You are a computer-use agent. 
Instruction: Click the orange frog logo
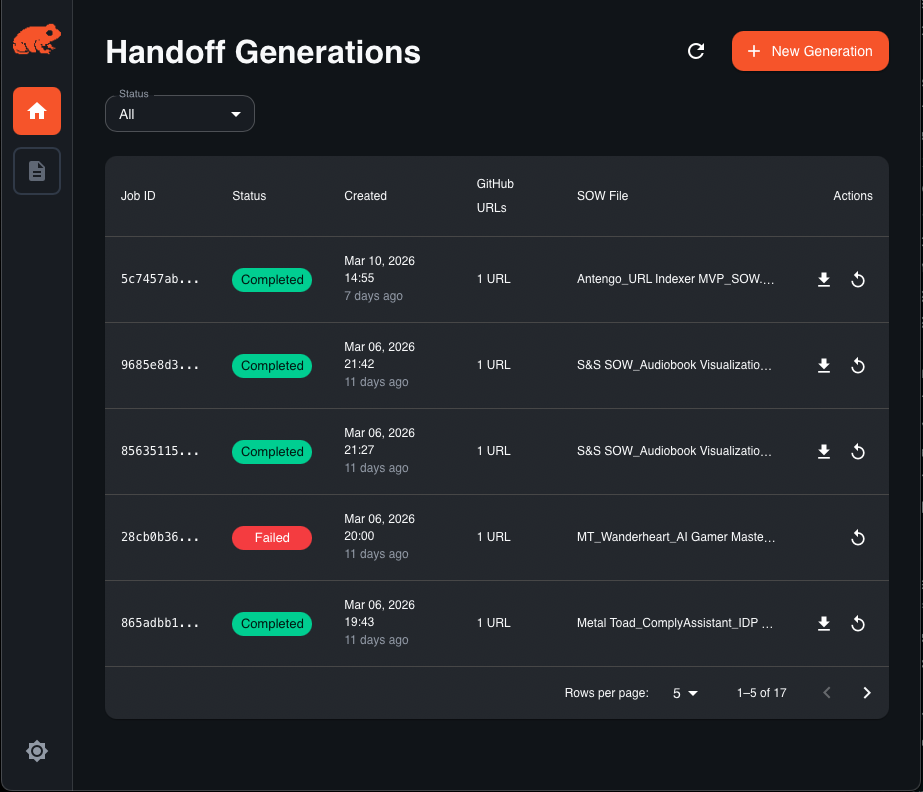[36, 39]
